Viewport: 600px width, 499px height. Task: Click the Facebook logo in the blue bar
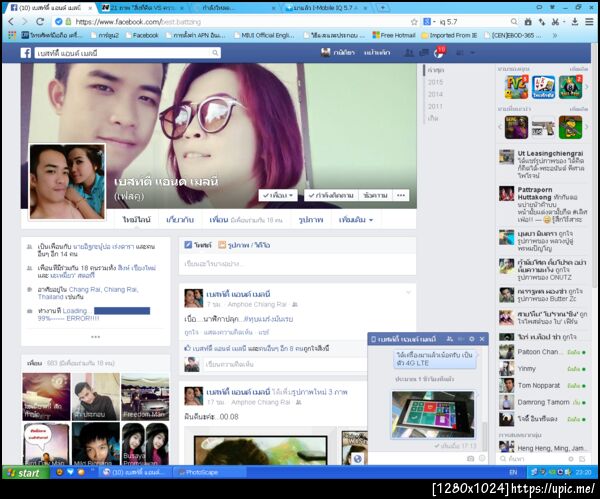coord(26,53)
